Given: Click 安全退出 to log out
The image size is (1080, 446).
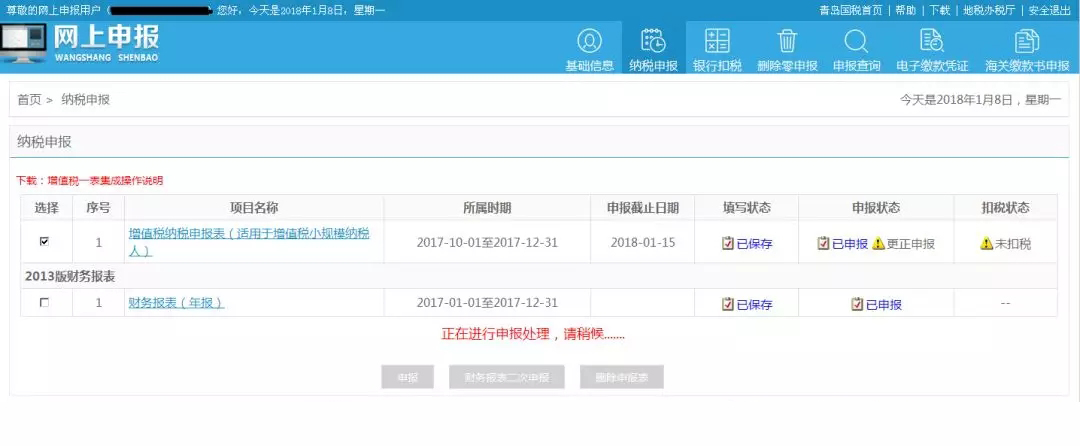Looking at the screenshot, I should pos(1049,10).
